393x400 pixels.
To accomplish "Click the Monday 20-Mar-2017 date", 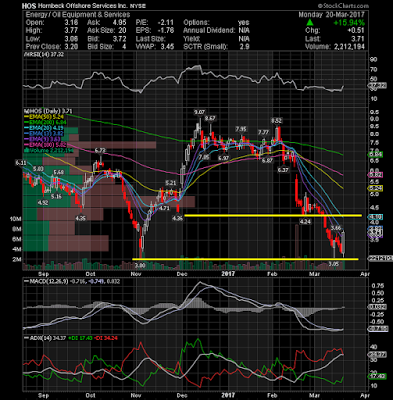I will pos(331,15).
